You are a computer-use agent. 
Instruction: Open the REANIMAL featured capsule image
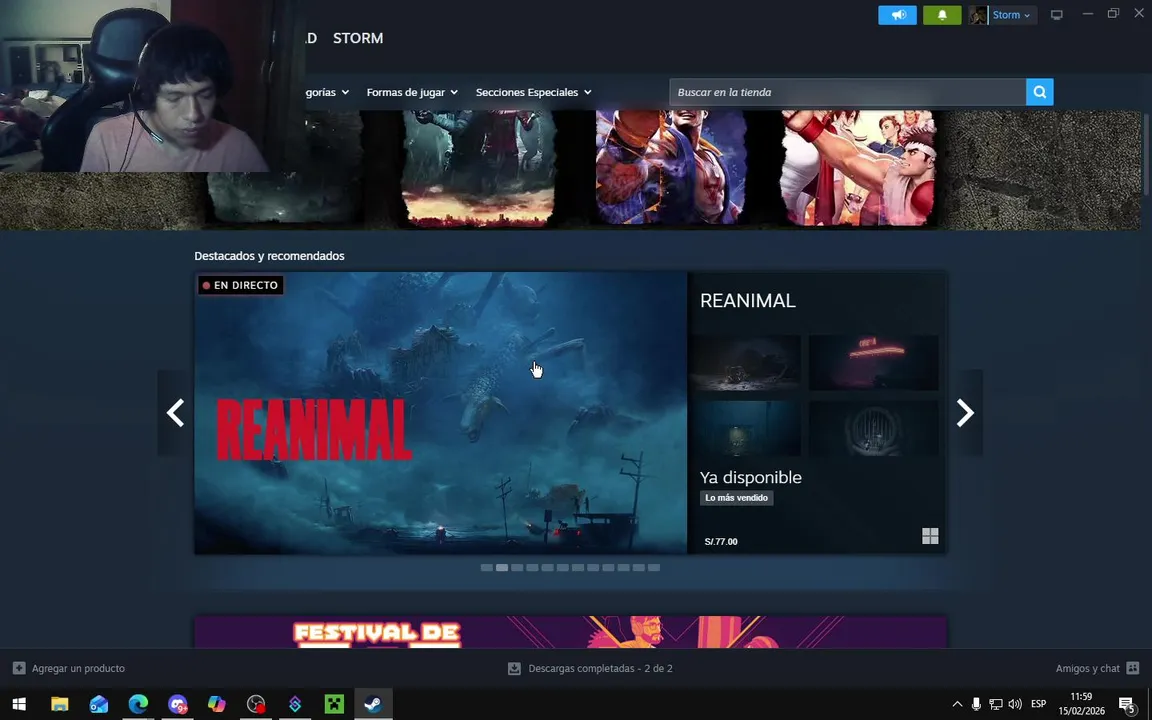(440, 413)
